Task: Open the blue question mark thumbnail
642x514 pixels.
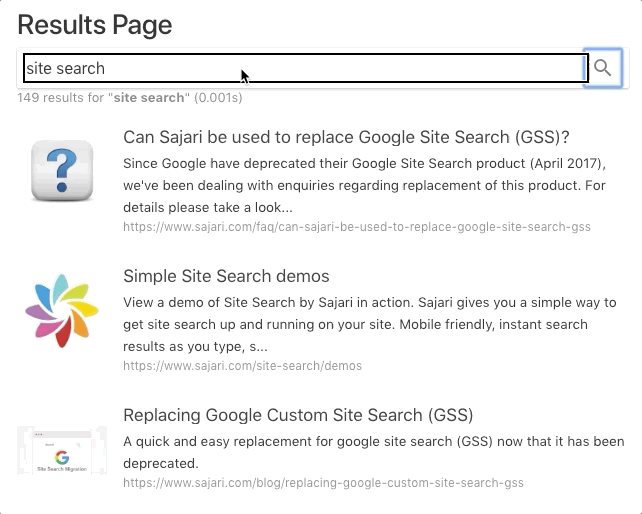Action: tap(62, 170)
